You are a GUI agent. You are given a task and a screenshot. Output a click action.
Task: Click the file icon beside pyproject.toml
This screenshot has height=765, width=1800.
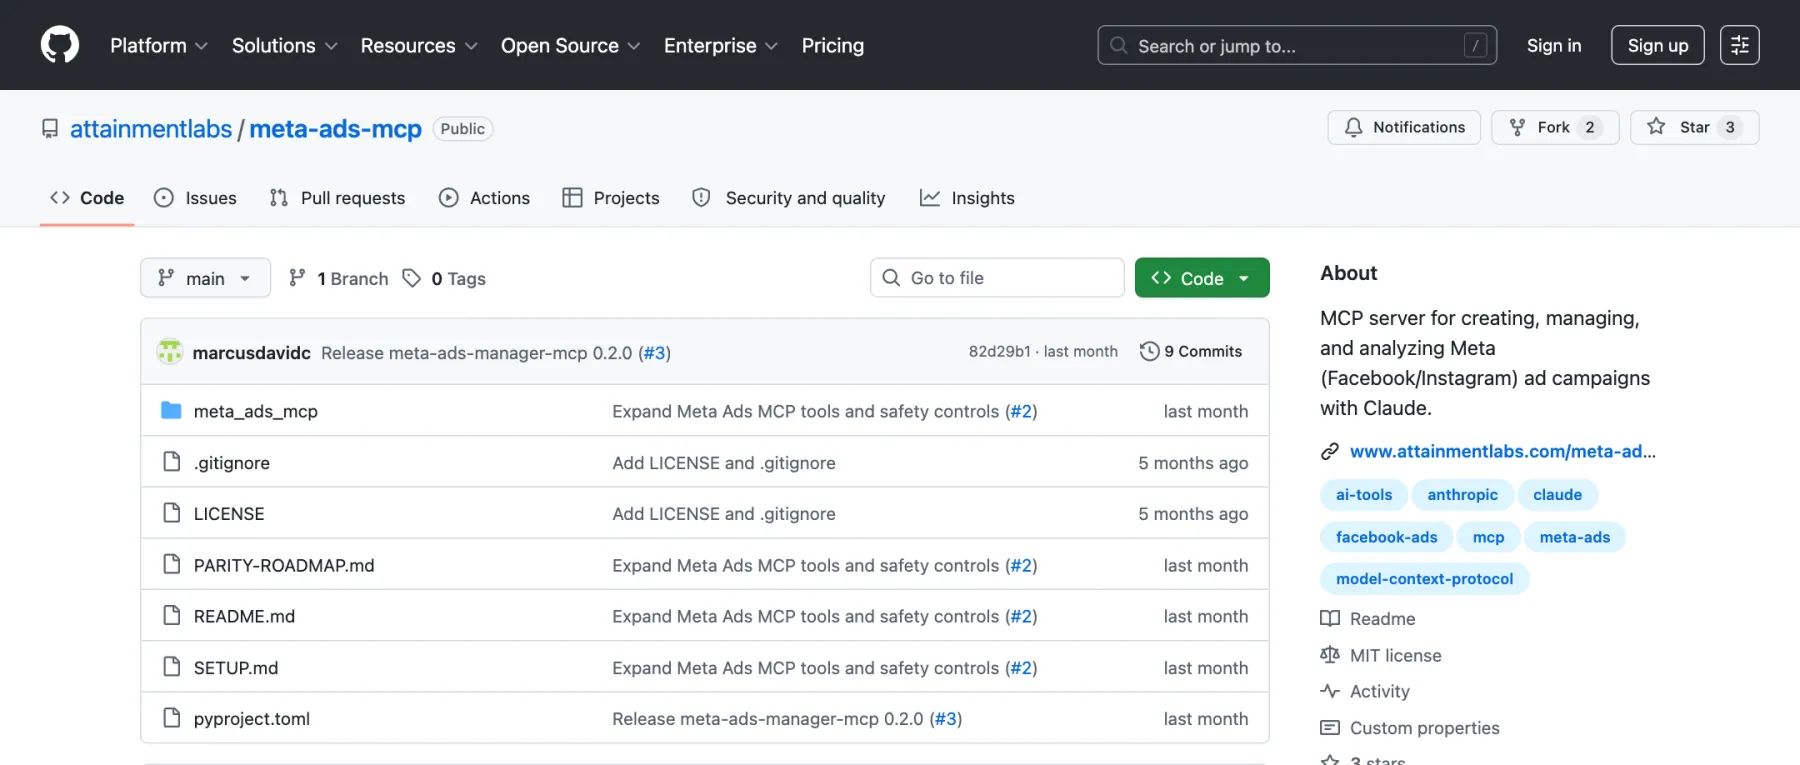pos(172,718)
